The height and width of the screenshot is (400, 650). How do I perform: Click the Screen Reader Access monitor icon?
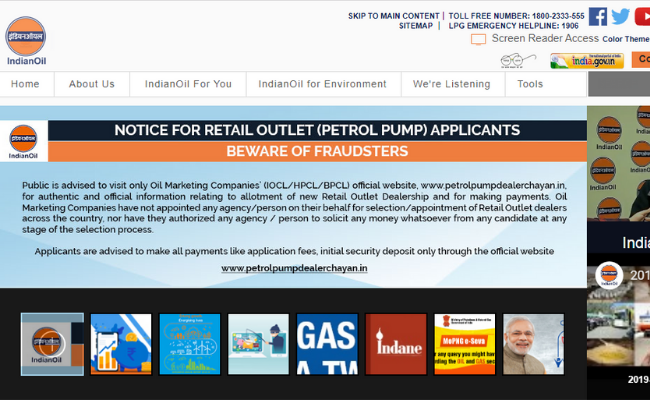click(478, 39)
